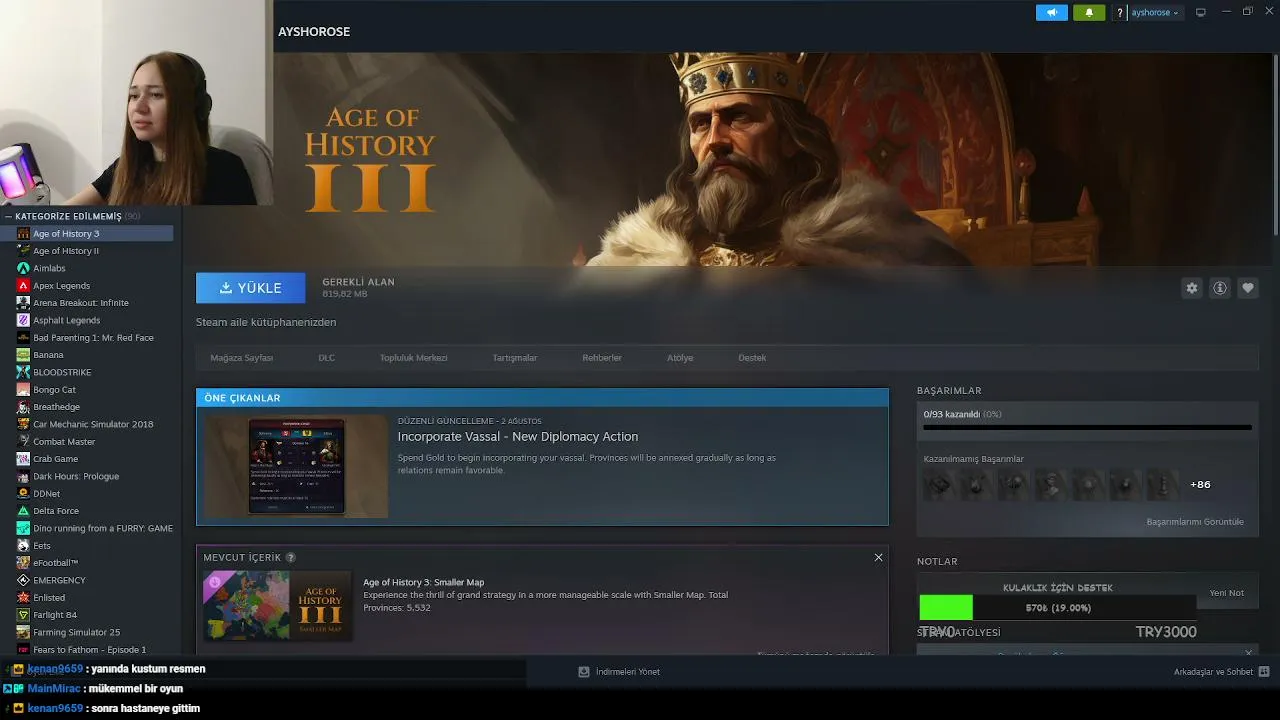This screenshot has width=1280, height=720.
Task: Open the announcements megaphone button
Action: coord(1051,13)
